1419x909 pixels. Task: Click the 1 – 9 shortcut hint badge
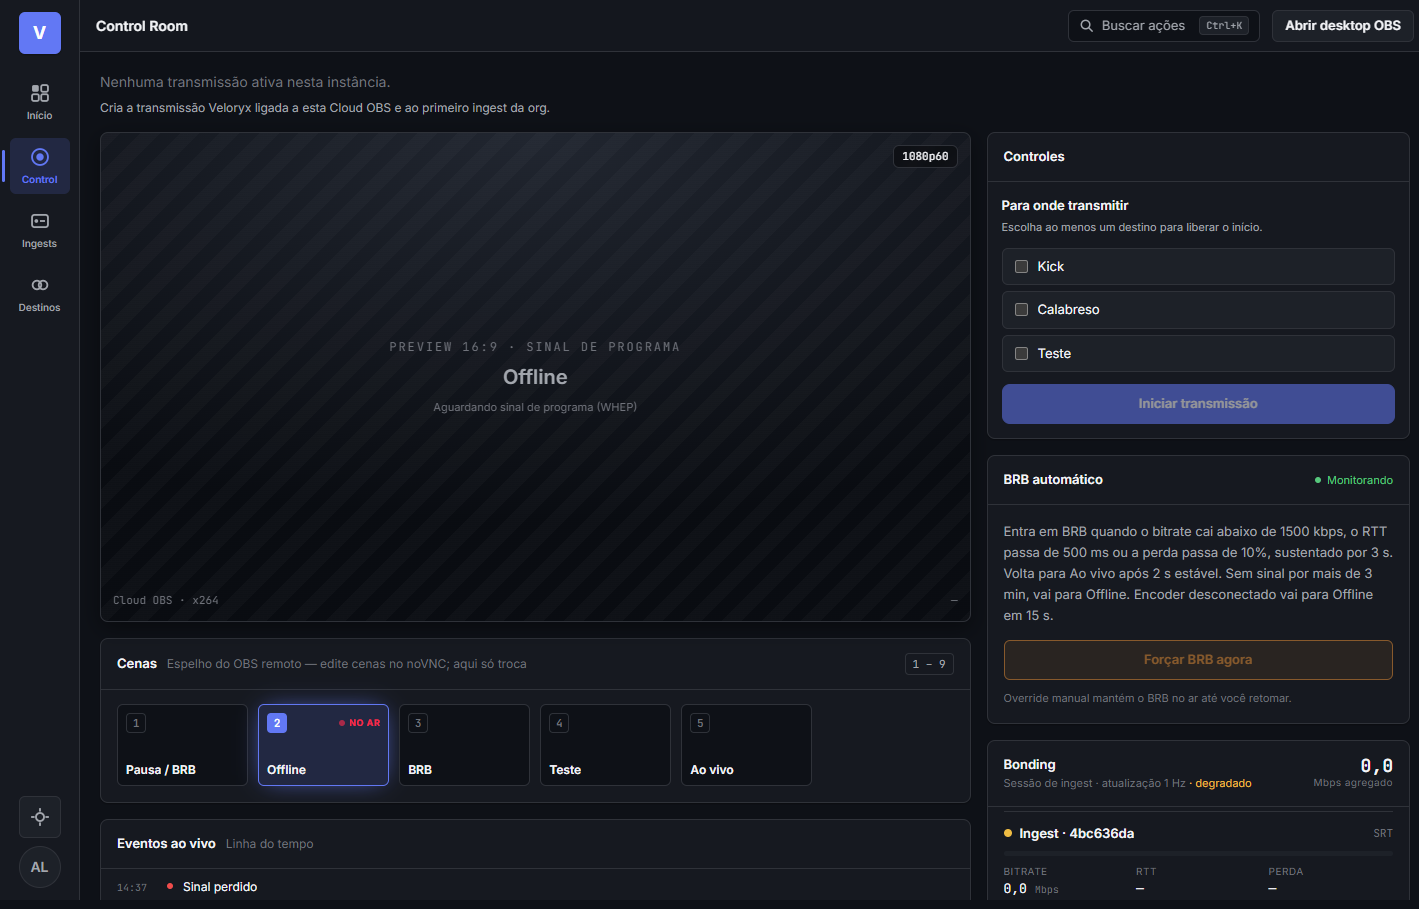(x=929, y=664)
